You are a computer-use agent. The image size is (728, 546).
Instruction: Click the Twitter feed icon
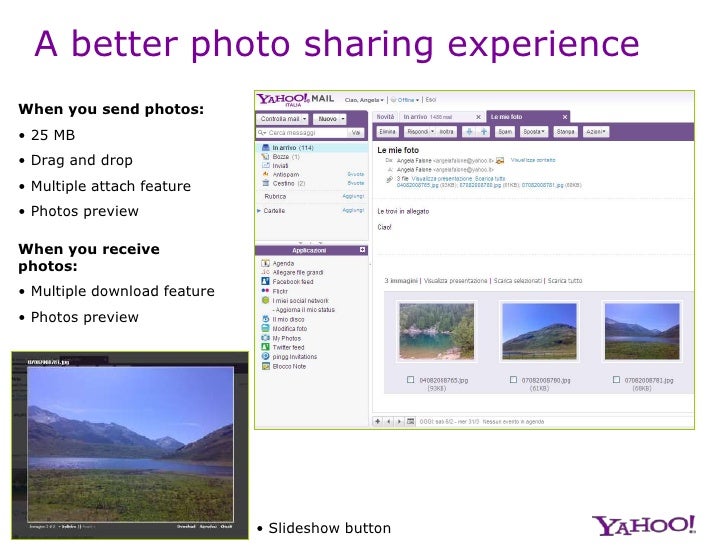tap(266, 347)
